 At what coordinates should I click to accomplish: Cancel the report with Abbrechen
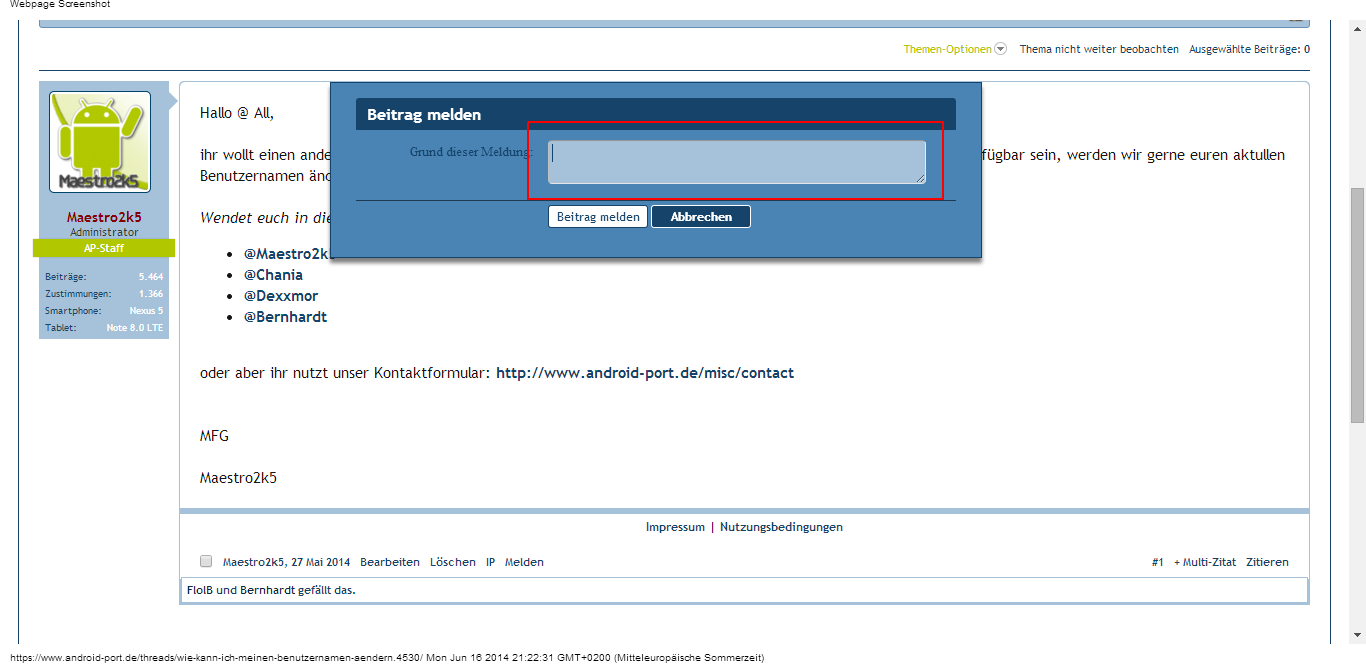[x=700, y=217]
